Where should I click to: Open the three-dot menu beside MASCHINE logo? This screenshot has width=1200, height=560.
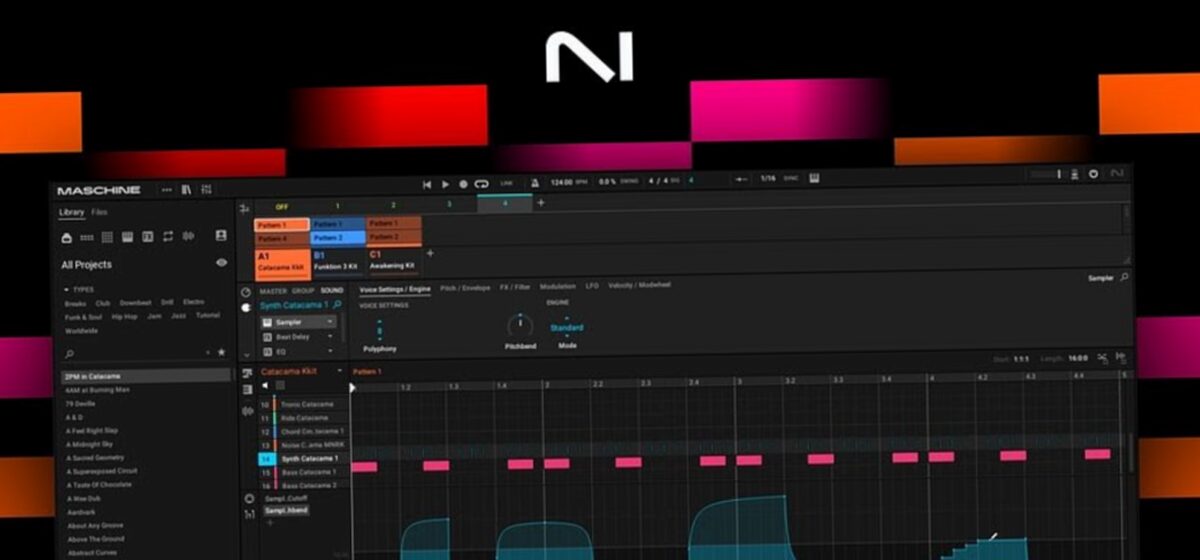(x=167, y=190)
